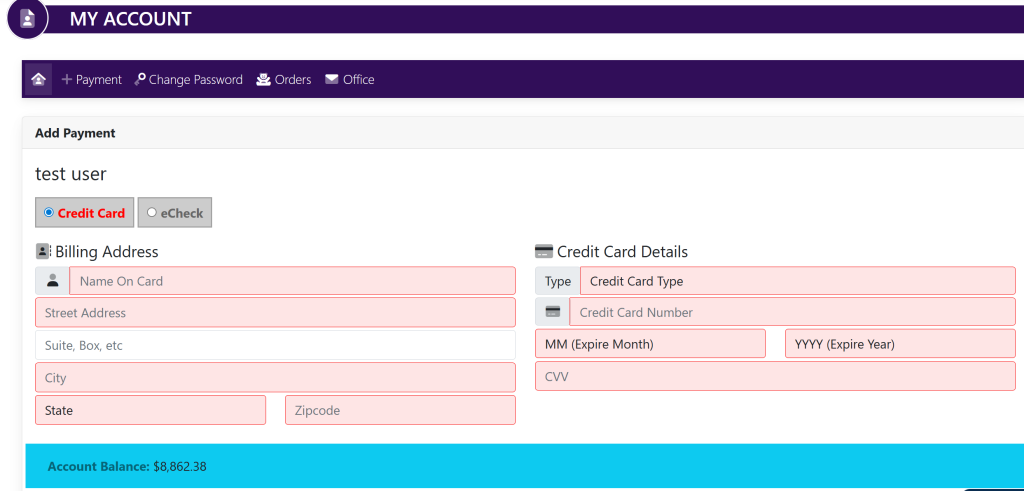Click the person icon beside Name On Card
The image size is (1024, 491).
point(52,281)
